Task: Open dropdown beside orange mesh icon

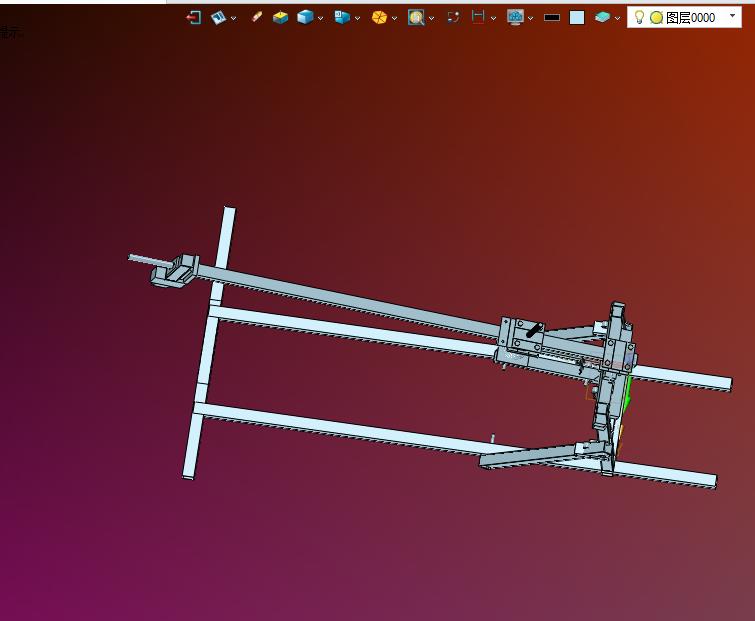Action: [394, 18]
